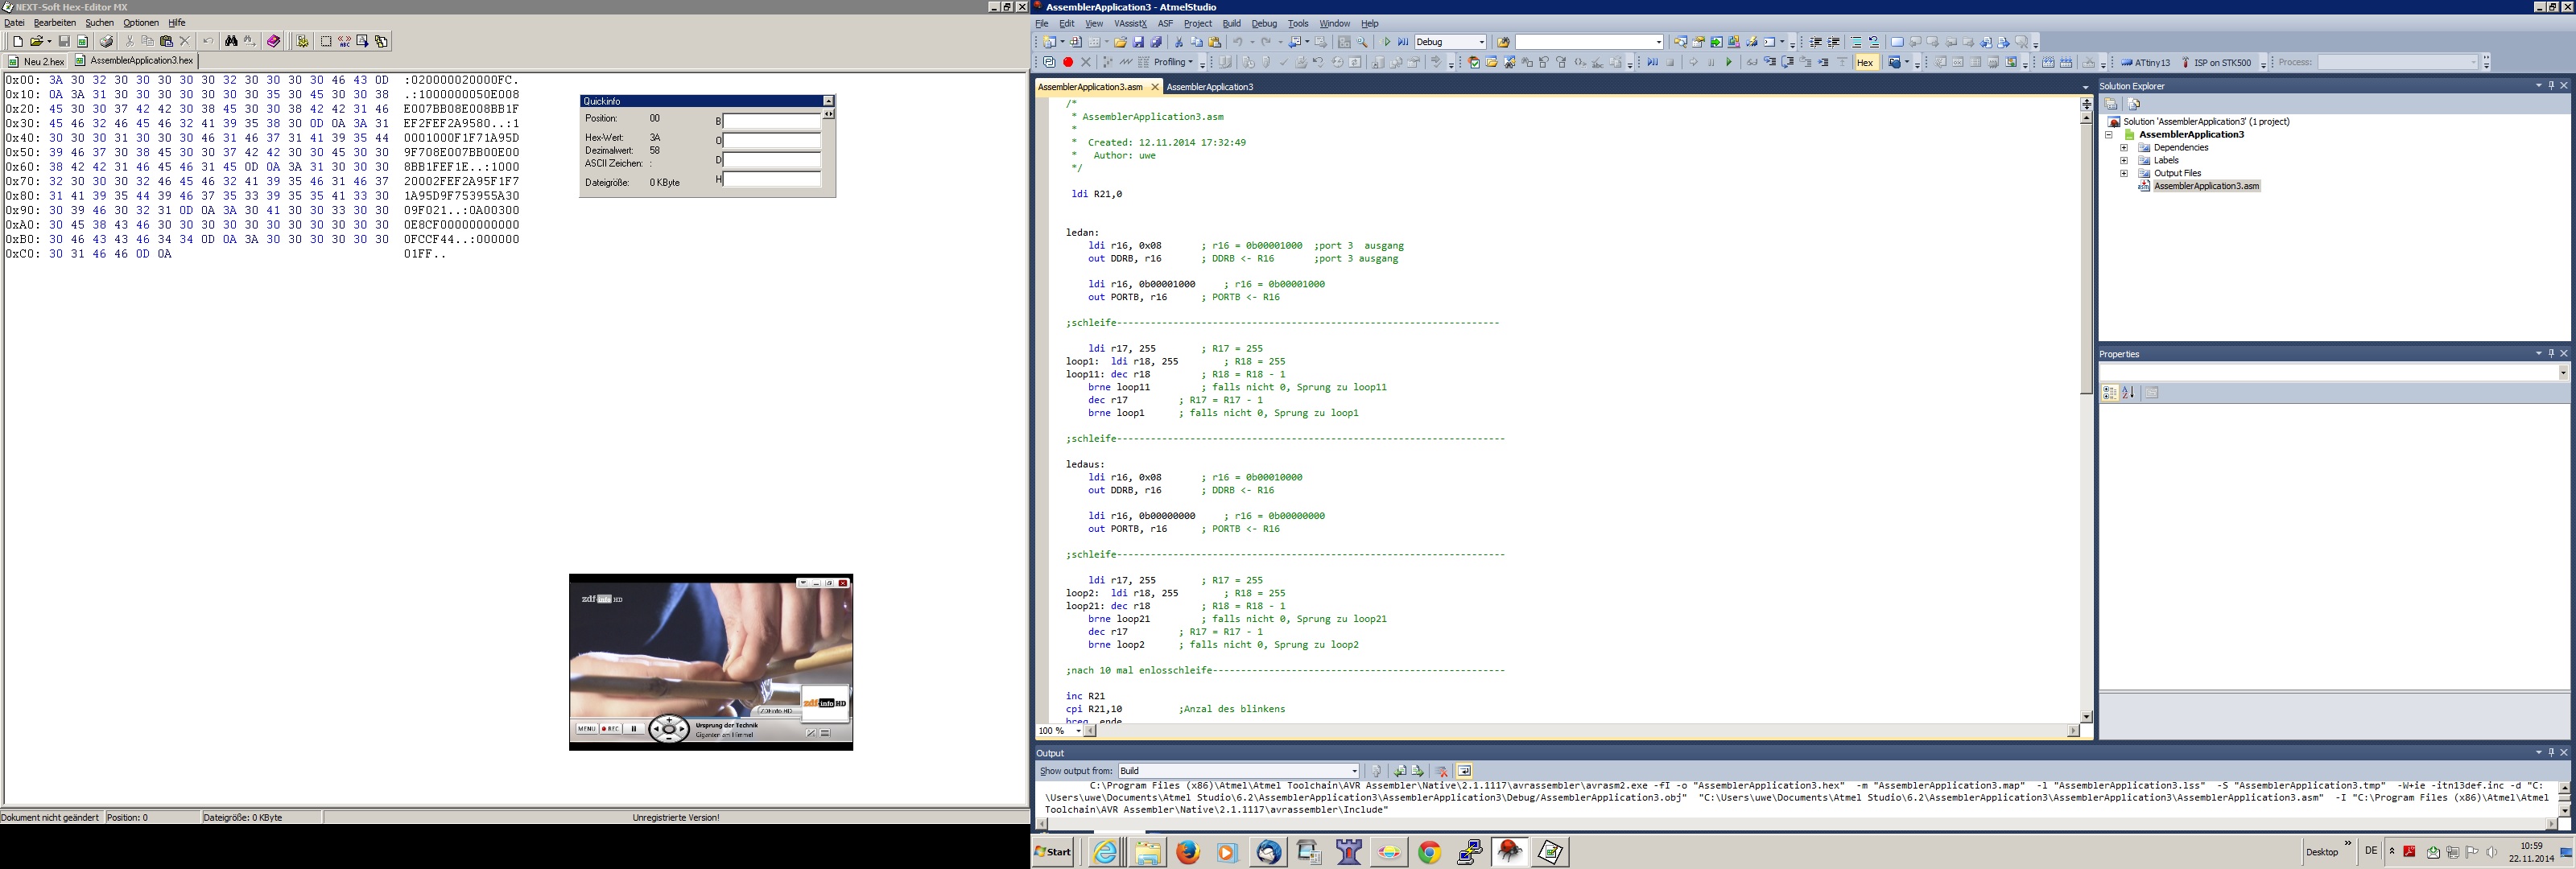Click the pause button in video player
This screenshot has width=2576, height=869.
coord(634,729)
